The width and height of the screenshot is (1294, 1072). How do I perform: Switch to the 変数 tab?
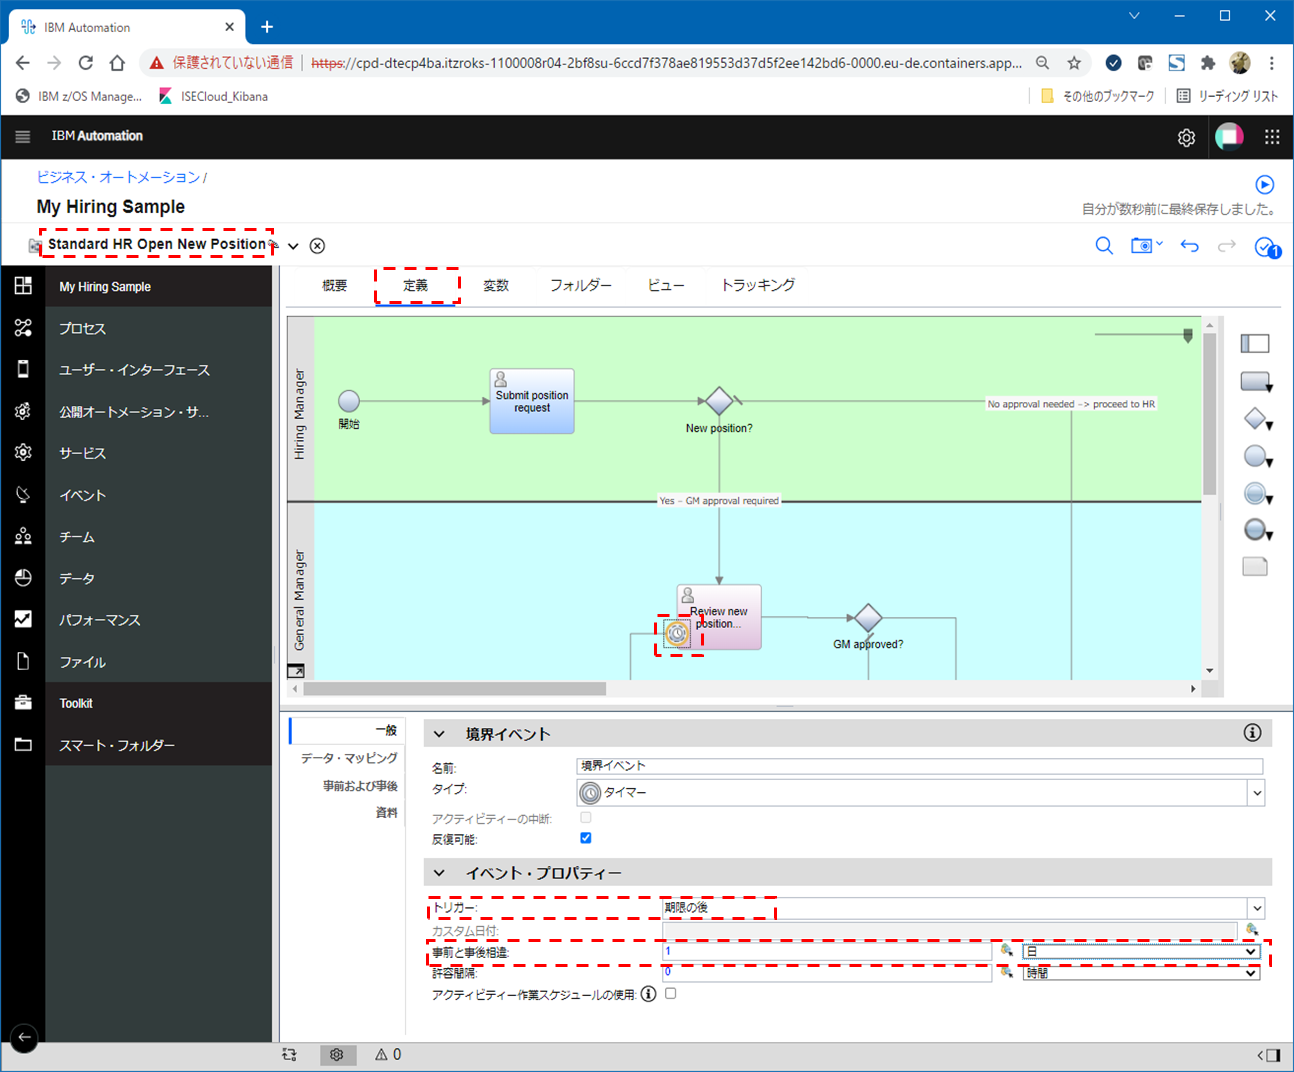[x=496, y=286]
